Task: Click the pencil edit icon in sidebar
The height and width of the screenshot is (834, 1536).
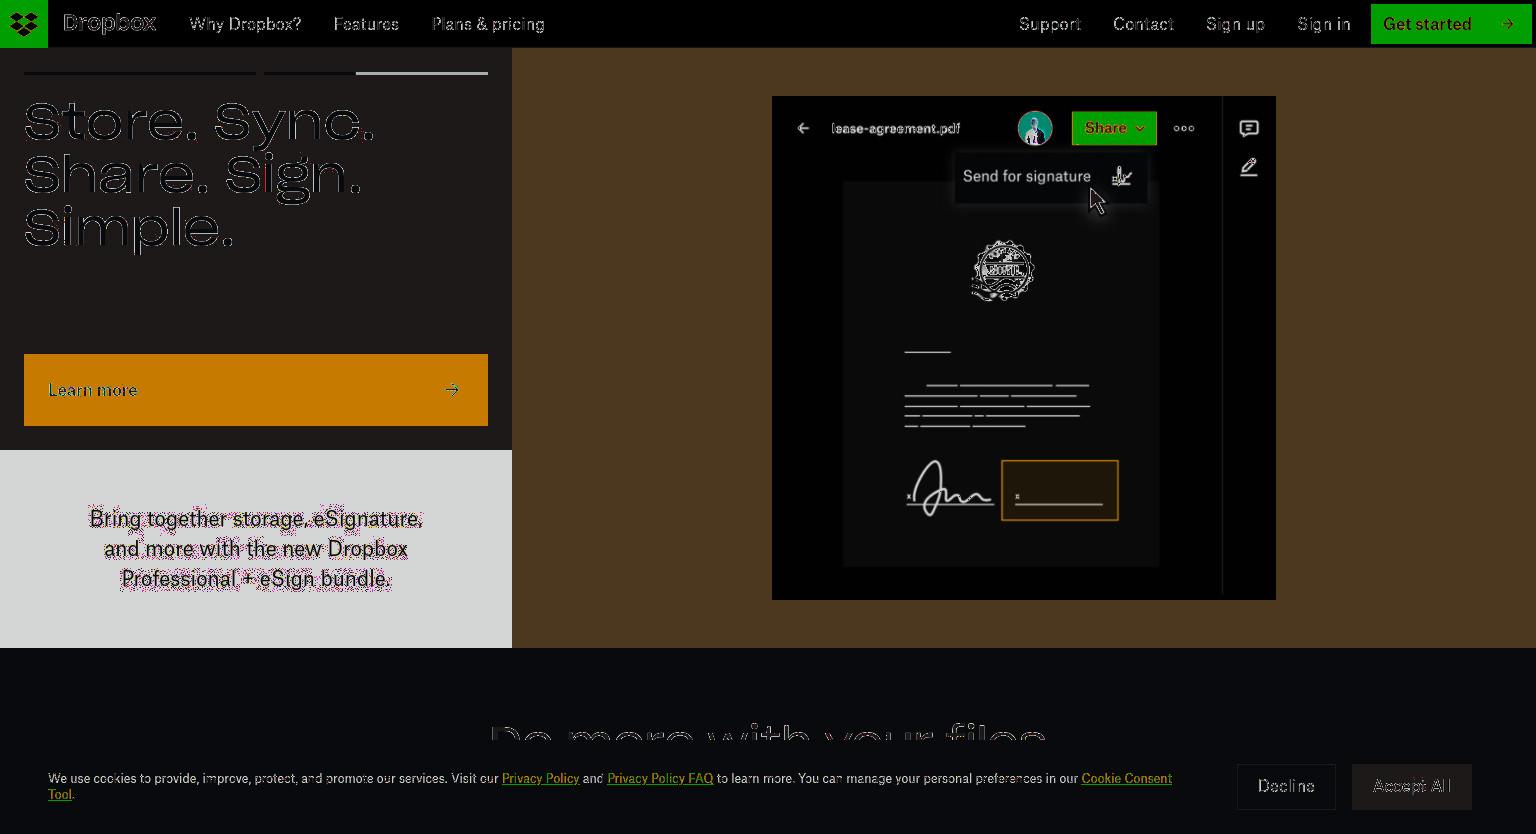Action: (1249, 168)
